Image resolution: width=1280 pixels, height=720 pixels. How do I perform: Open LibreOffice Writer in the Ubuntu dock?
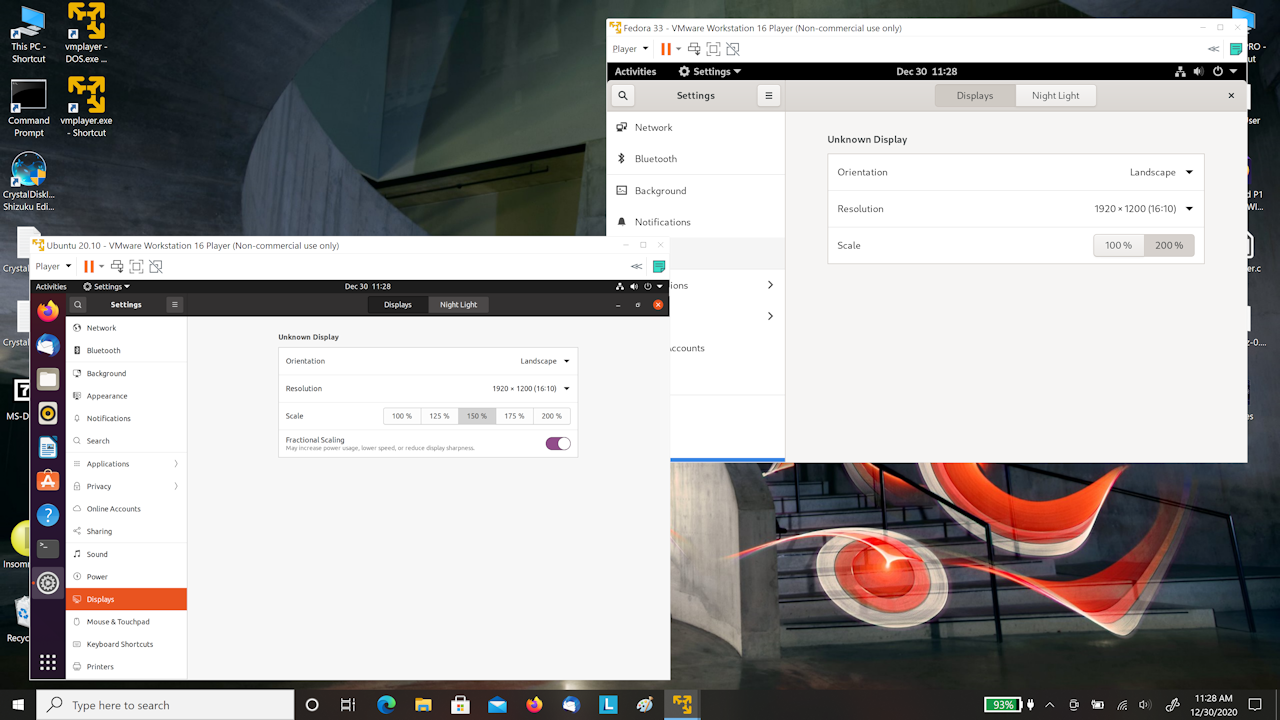coord(48,447)
